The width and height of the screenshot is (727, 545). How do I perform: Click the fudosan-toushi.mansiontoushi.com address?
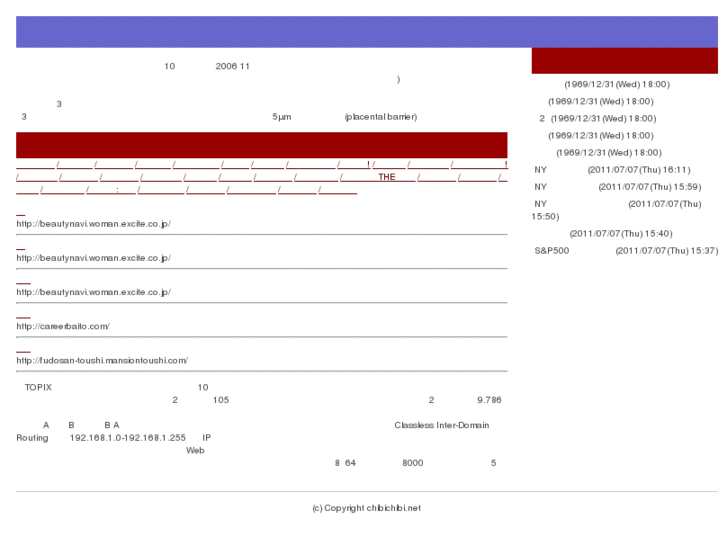point(102,360)
